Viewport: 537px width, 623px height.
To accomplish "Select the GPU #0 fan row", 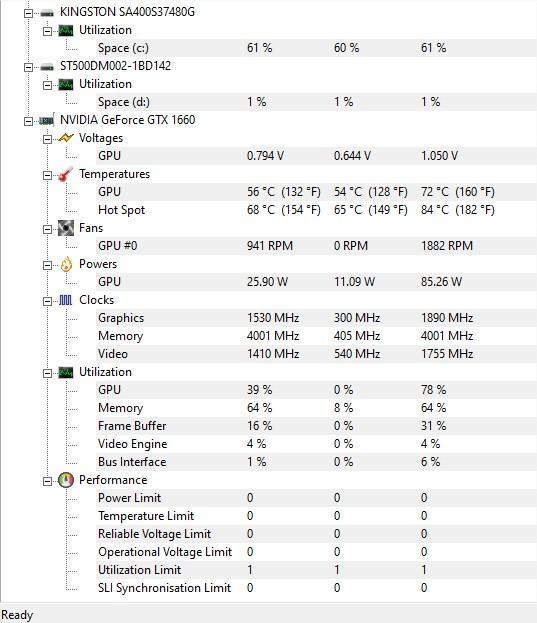I will 316,246.
